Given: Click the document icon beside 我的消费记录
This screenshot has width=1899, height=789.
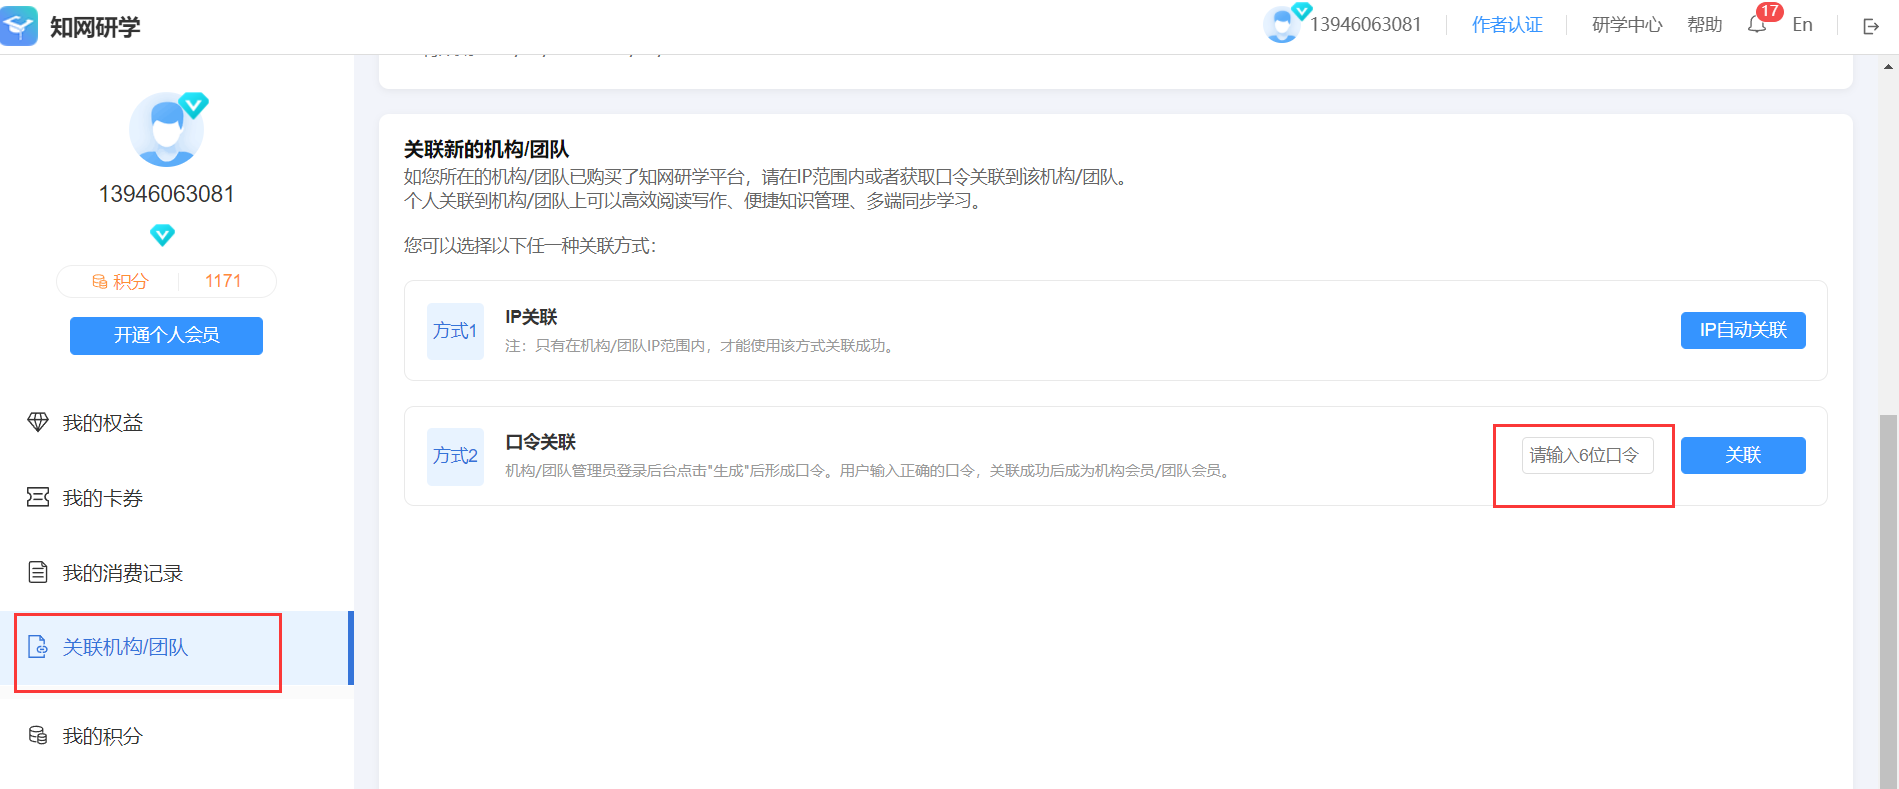Looking at the screenshot, I should [x=38, y=572].
